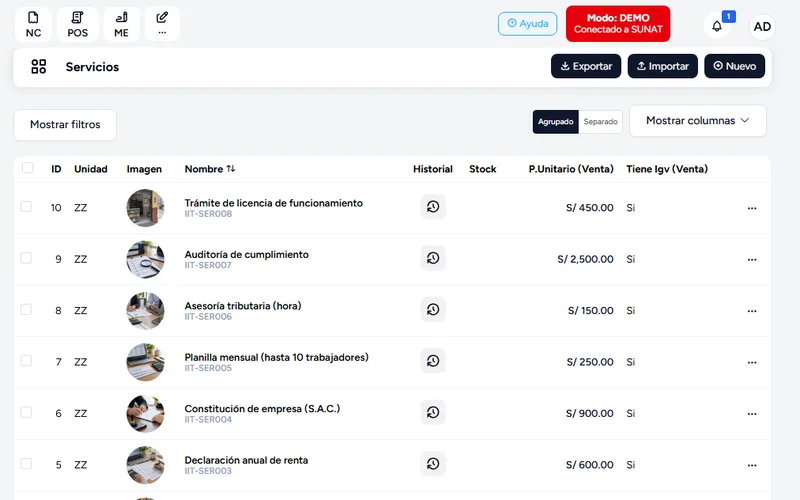Open row options for Constitución de empresa
This screenshot has height=500, width=800.
tap(752, 414)
